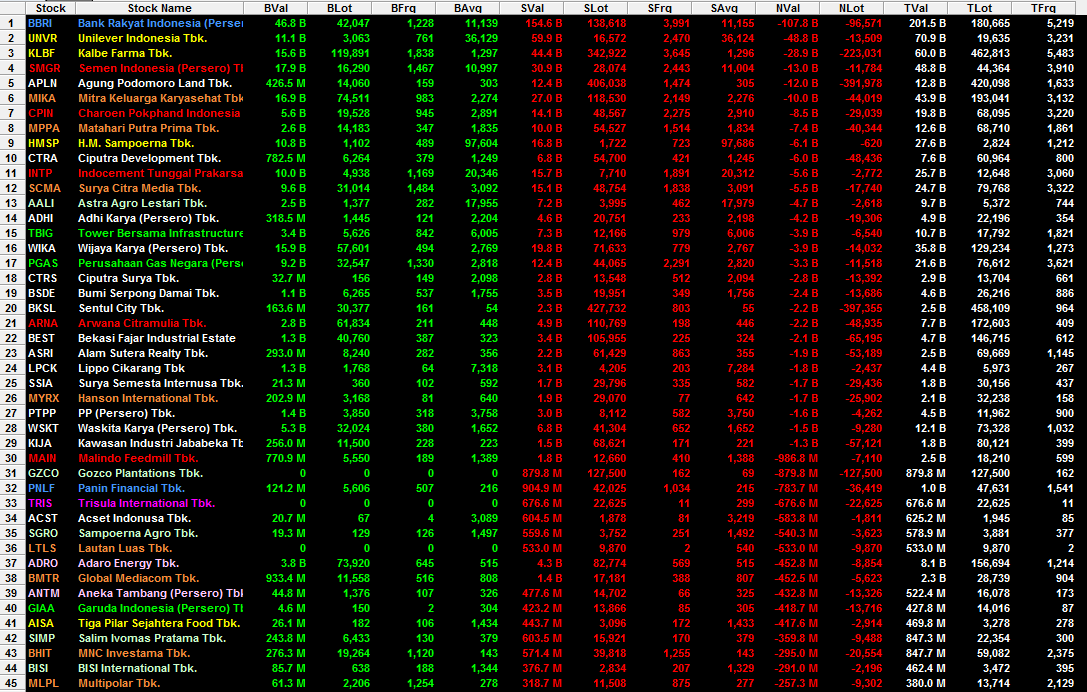
Task: Sort by the Stock column header
Action: tap(50, 8)
